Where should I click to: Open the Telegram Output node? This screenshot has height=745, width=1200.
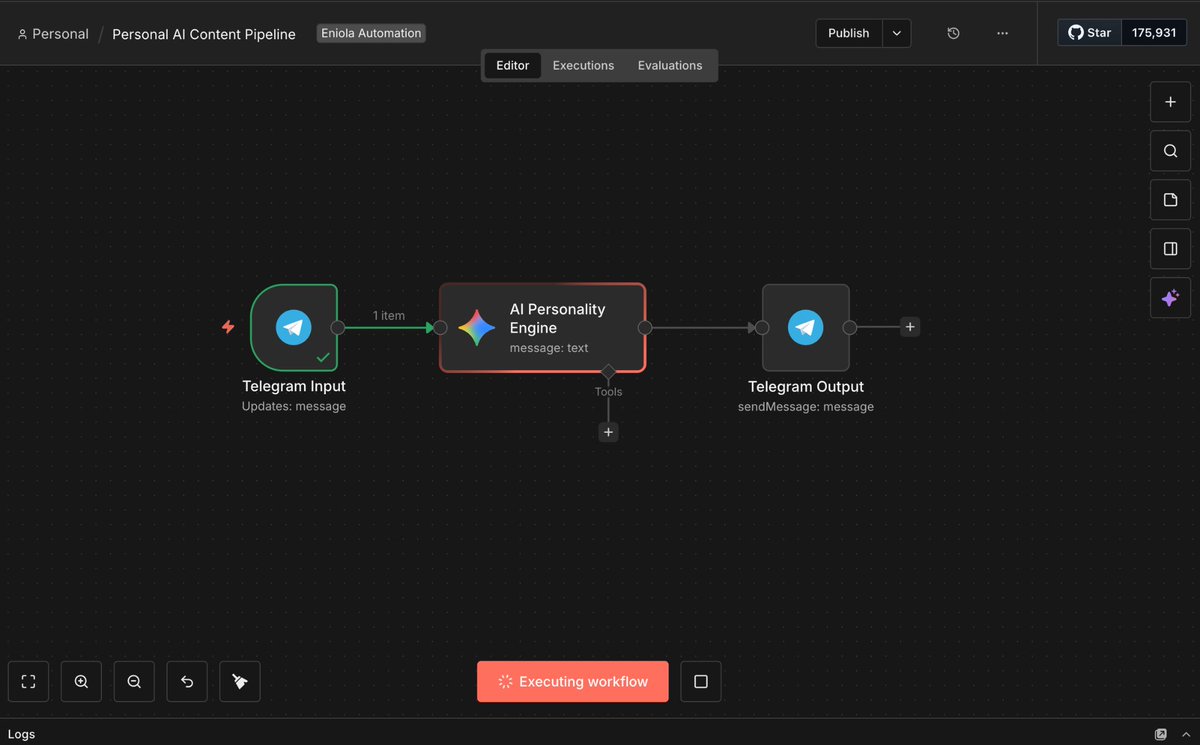coord(806,327)
